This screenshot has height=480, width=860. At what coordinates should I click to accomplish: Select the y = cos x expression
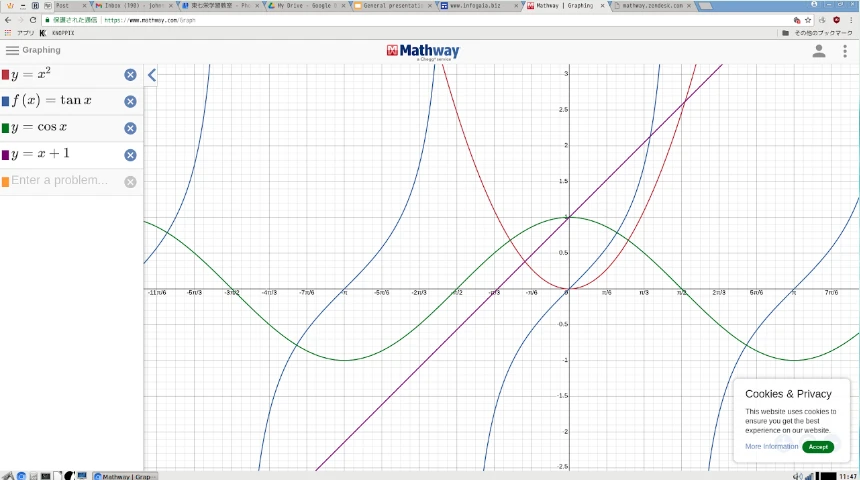tap(39, 127)
